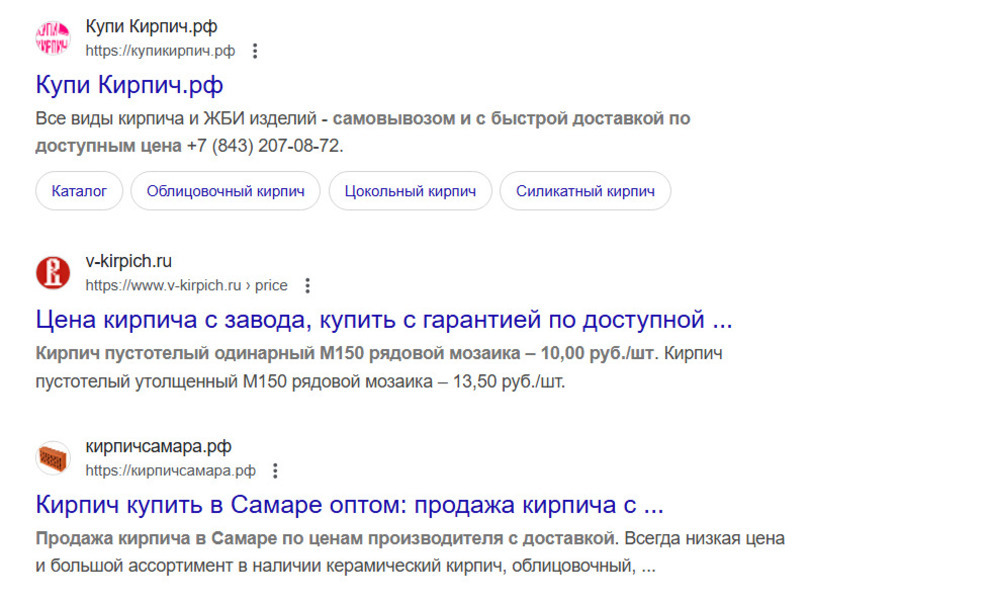Click the https://www.v-kirpich.ru › price URL
This screenshot has width=990, height=602.
tap(186, 286)
